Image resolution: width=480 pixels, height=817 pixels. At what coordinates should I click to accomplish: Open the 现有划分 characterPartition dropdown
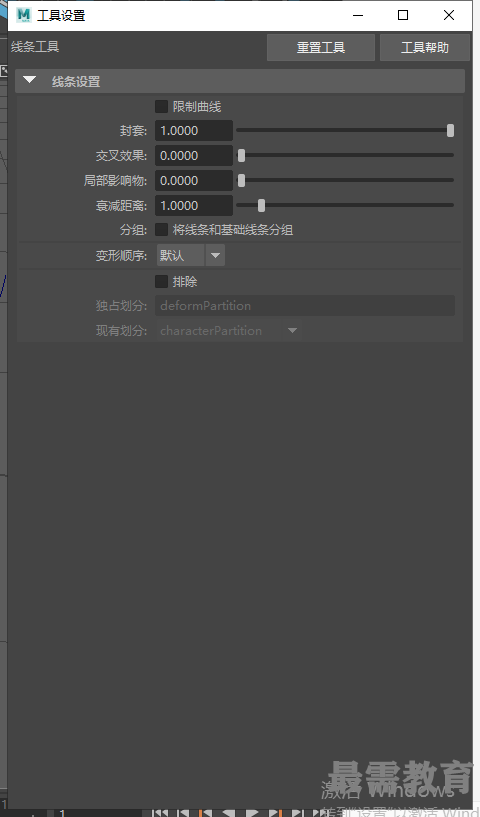click(x=229, y=330)
